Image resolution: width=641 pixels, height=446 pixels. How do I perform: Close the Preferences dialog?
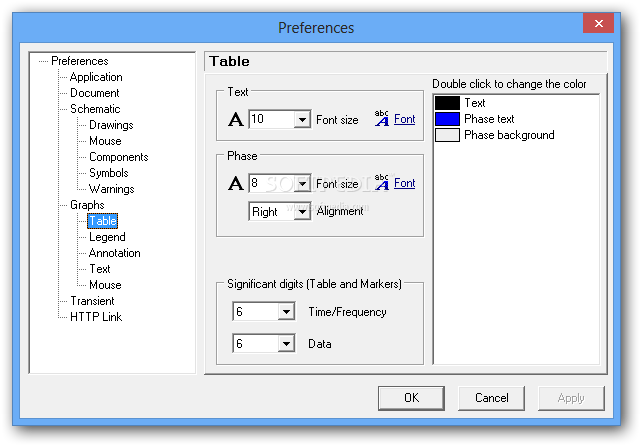(x=598, y=23)
